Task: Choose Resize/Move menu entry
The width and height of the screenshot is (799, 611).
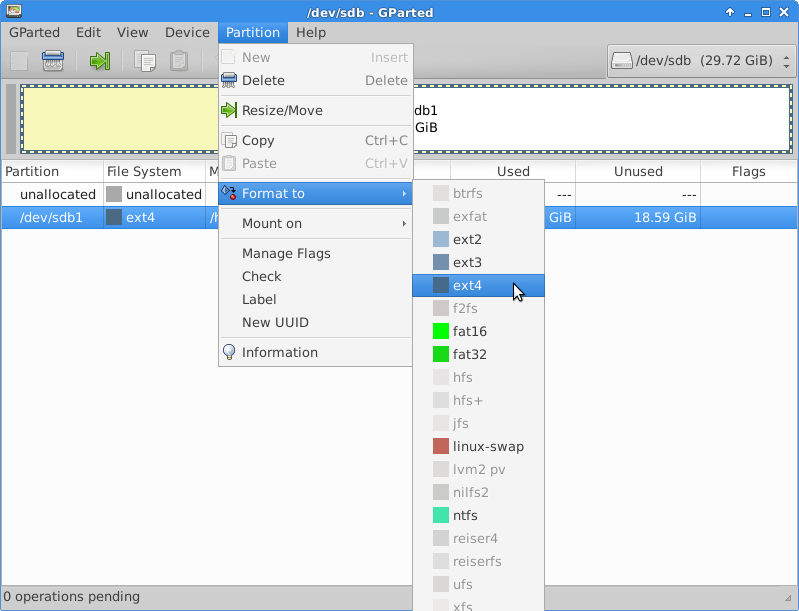Action: (x=315, y=111)
